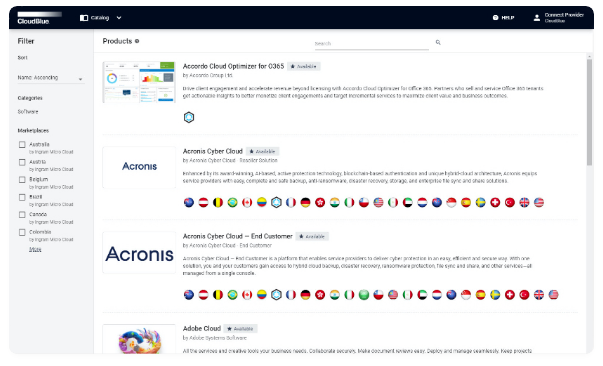Screen dimensions: 603x366
Task: Expand More marketplaces list
Action: coord(35,250)
